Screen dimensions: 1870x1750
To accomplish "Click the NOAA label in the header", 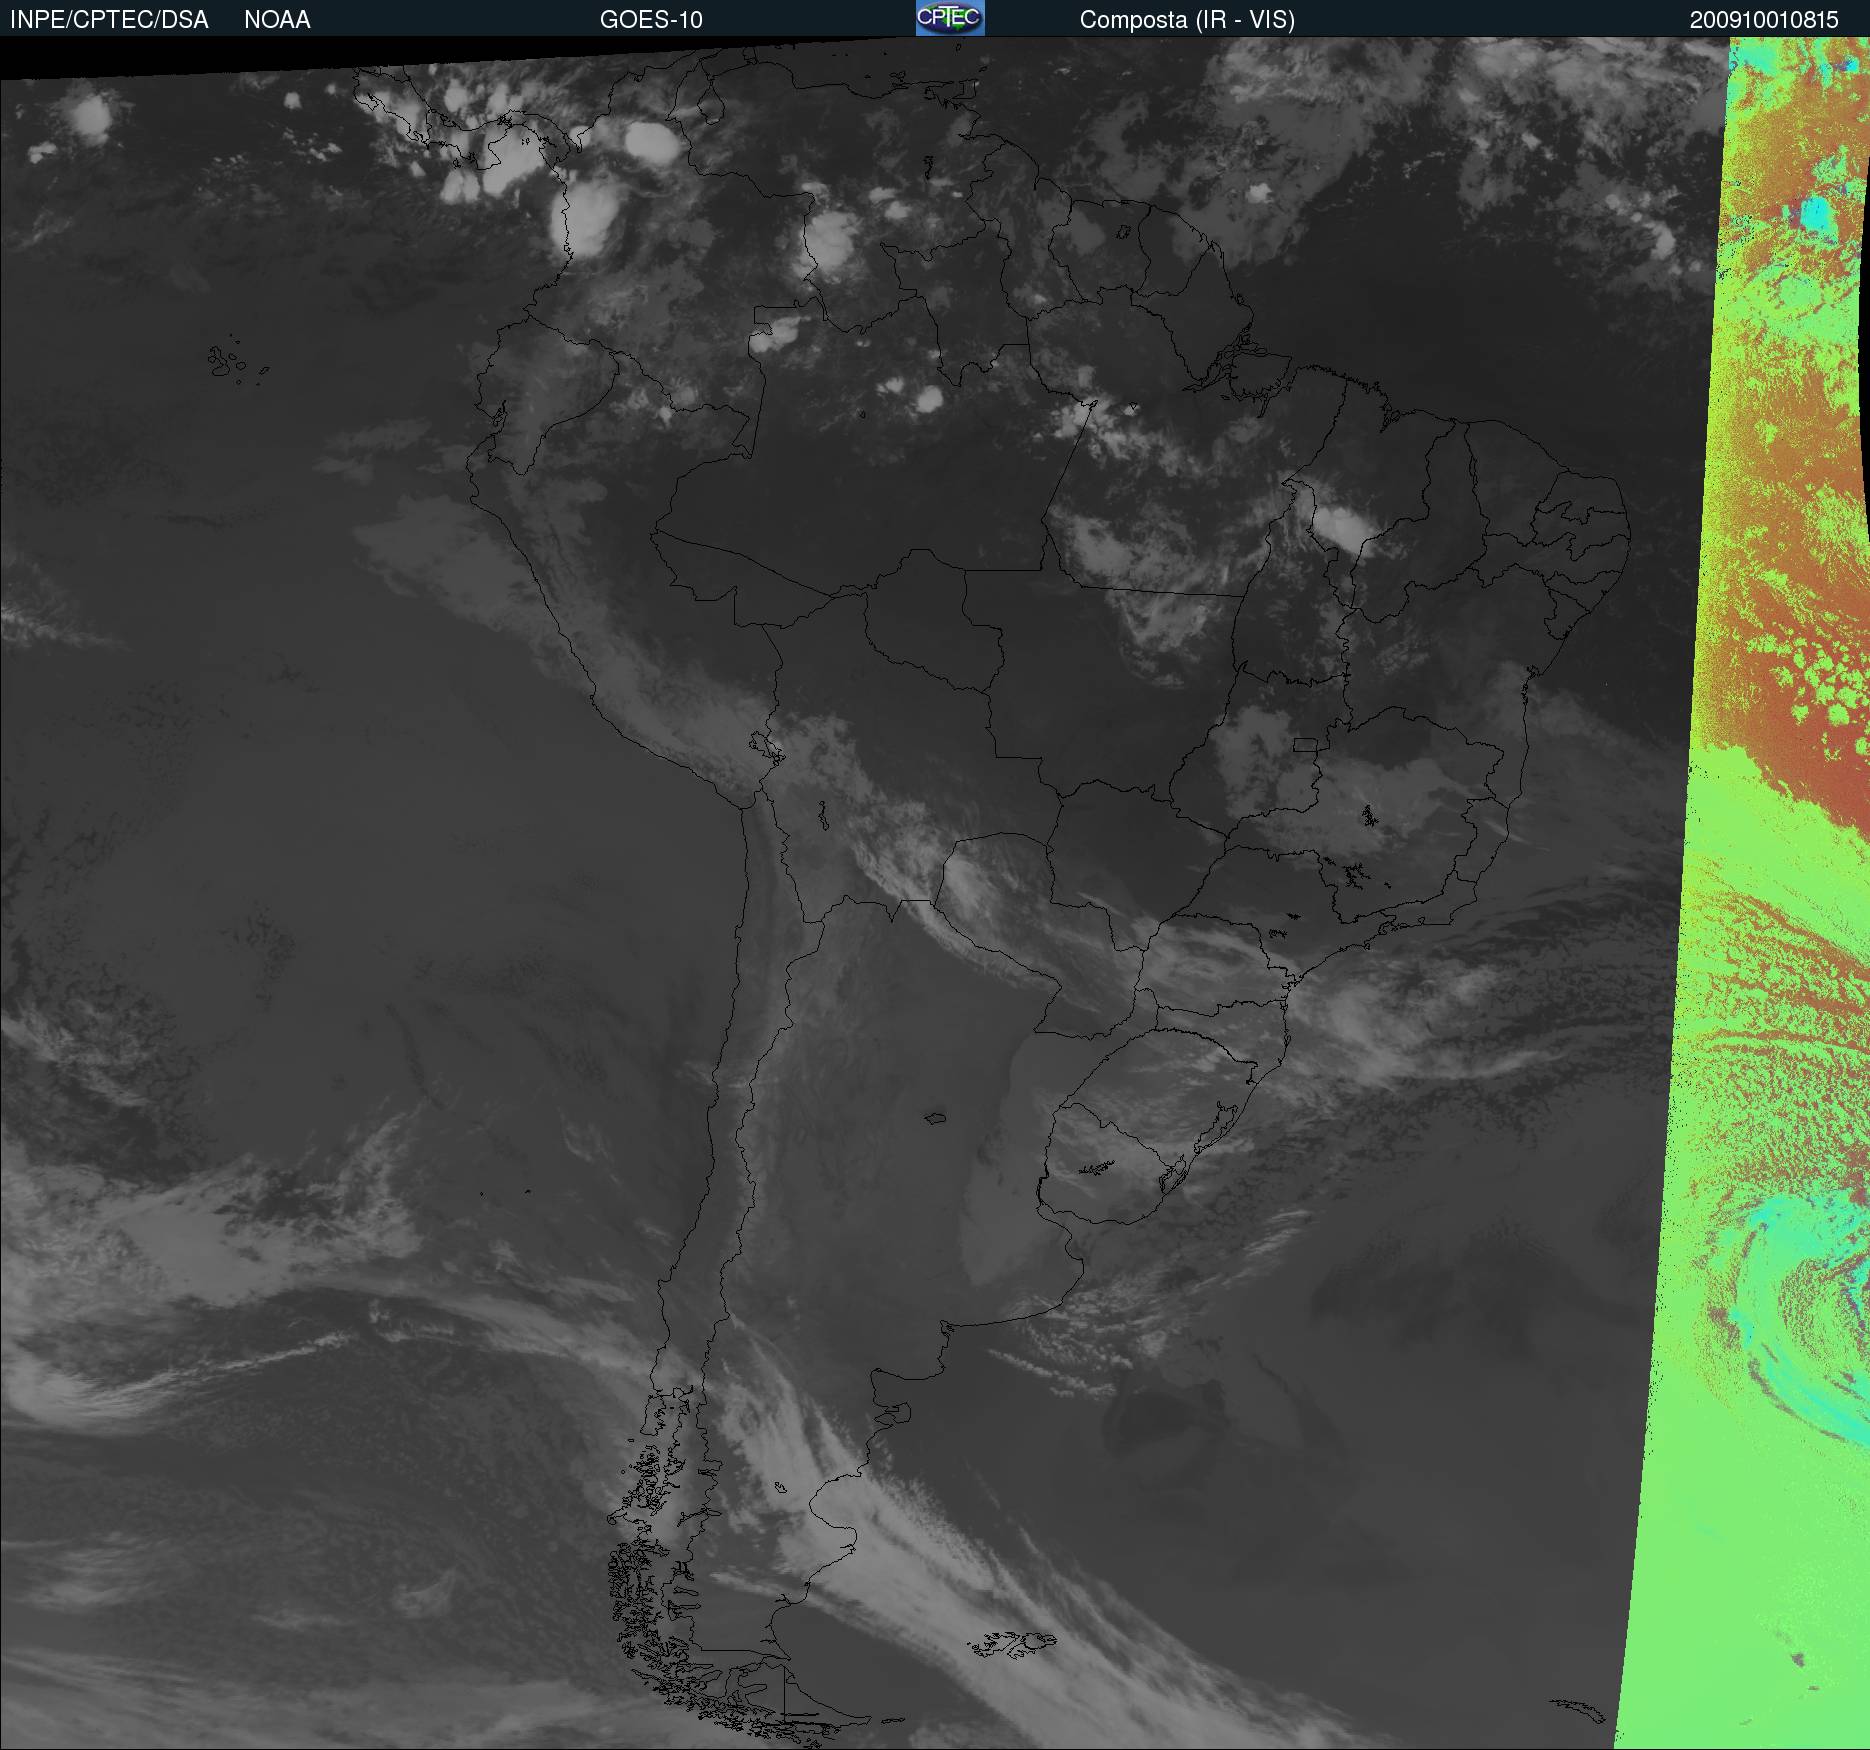I will point(277,20).
